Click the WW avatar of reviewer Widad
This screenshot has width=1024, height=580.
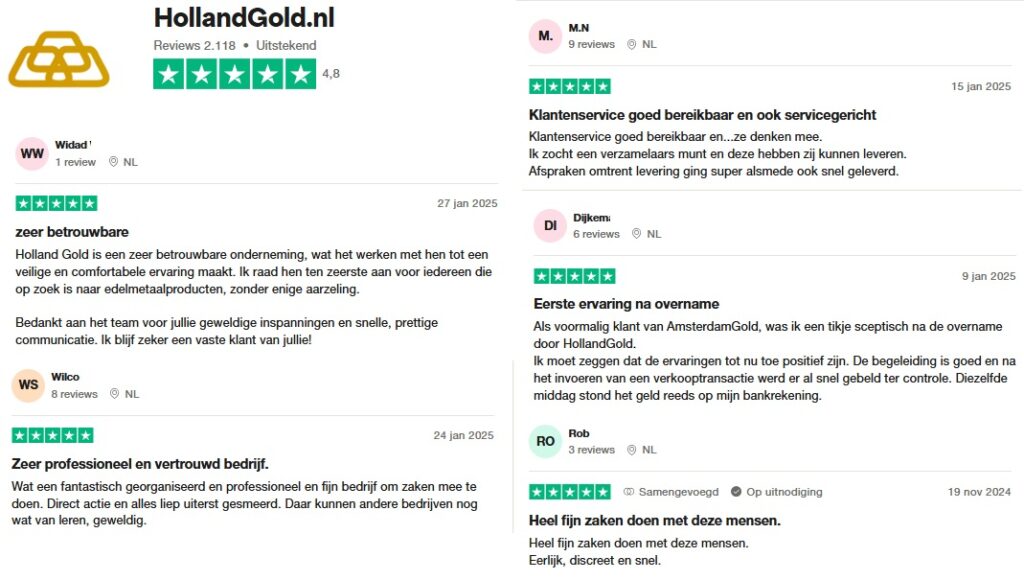[30, 152]
